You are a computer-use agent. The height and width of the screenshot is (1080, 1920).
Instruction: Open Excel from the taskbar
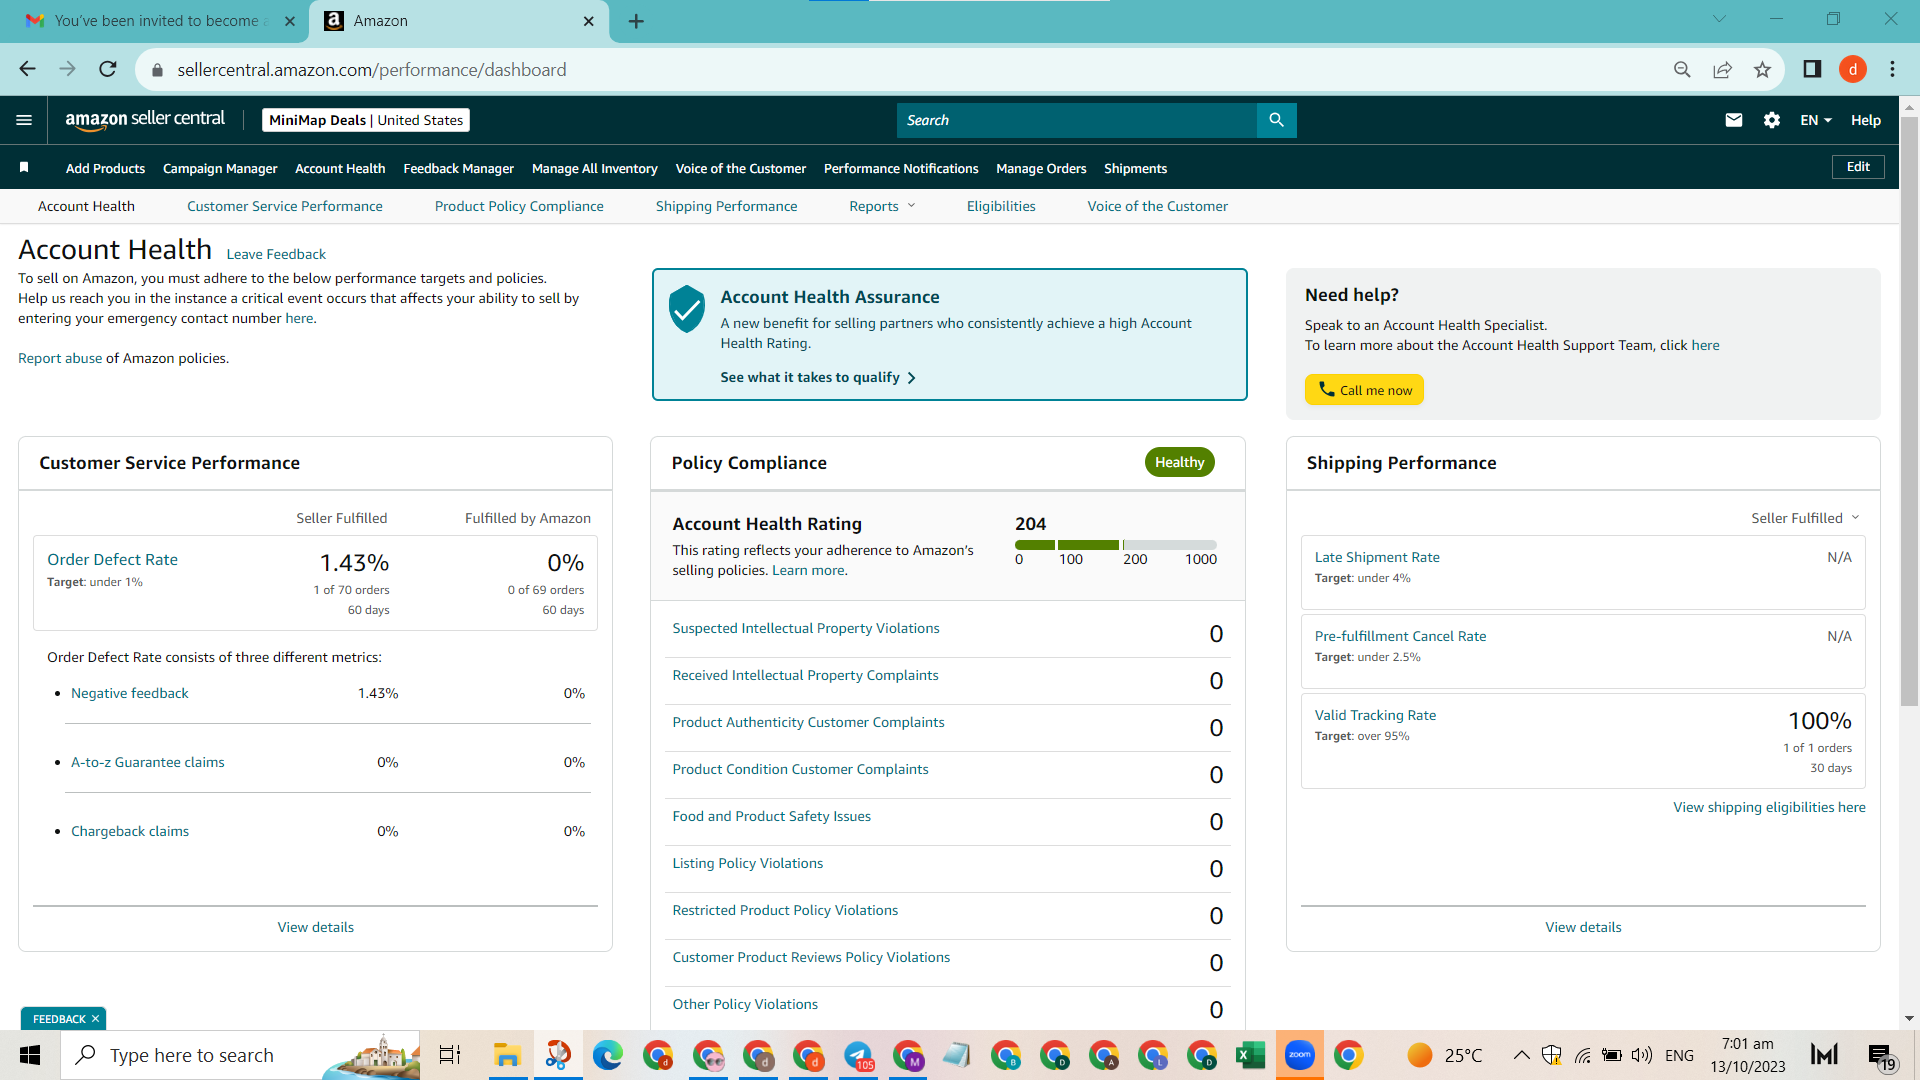(x=1250, y=1055)
